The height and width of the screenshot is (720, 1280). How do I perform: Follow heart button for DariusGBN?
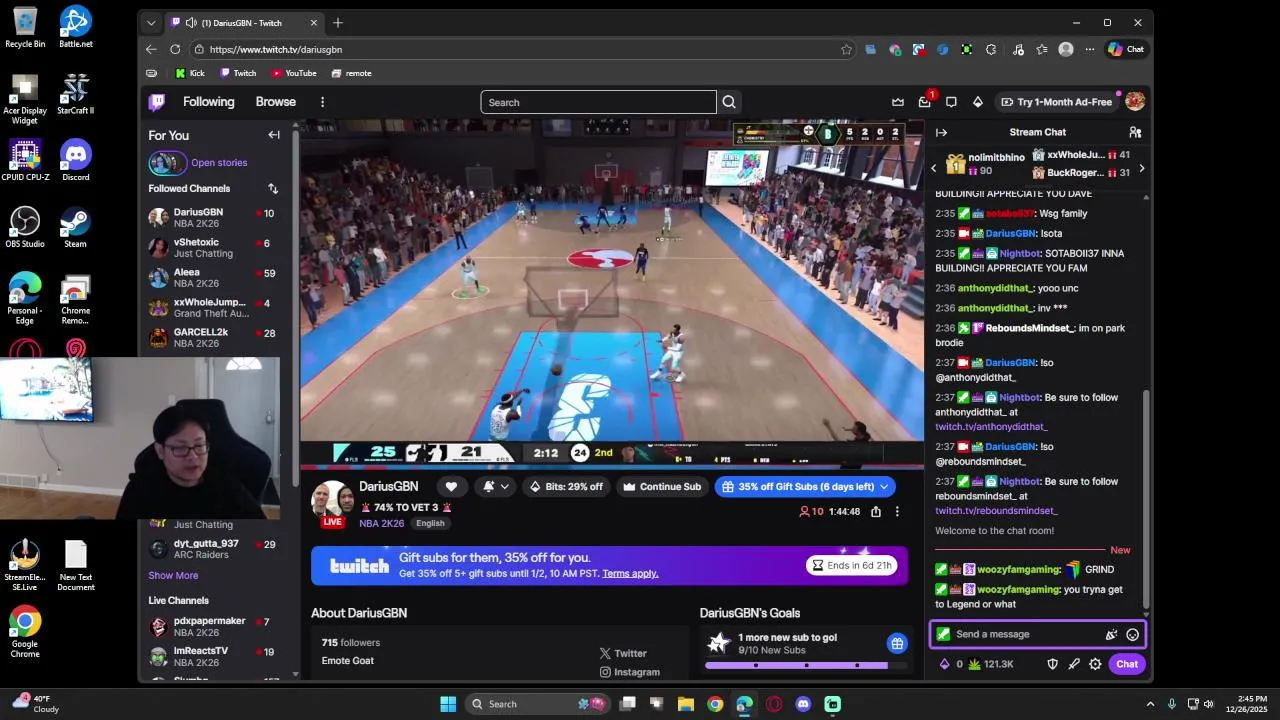coord(451,487)
